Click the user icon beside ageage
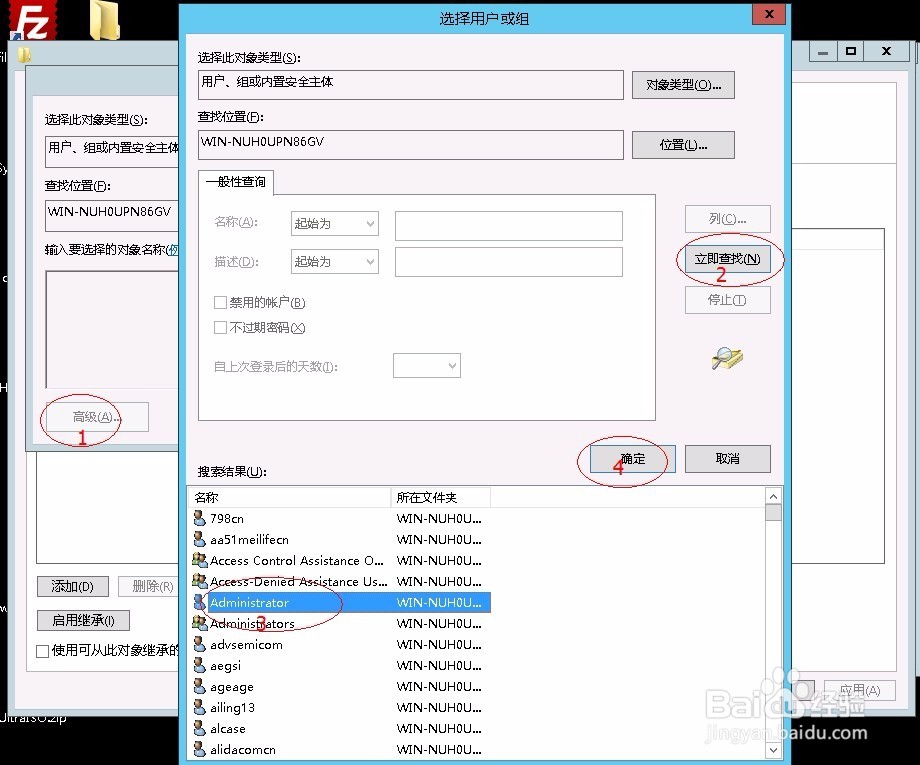Screen dimensions: 920x765 tap(199, 687)
